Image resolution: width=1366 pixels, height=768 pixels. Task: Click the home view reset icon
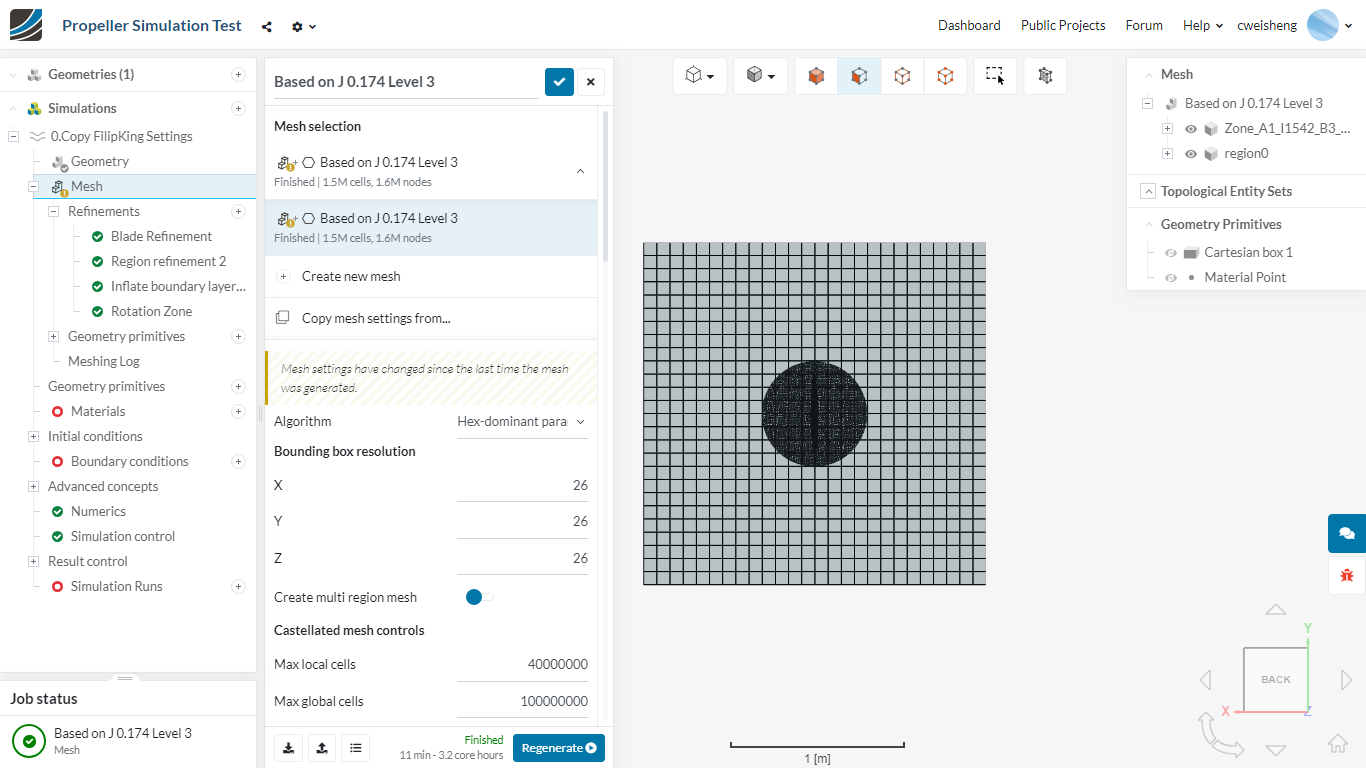(1337, 743)
